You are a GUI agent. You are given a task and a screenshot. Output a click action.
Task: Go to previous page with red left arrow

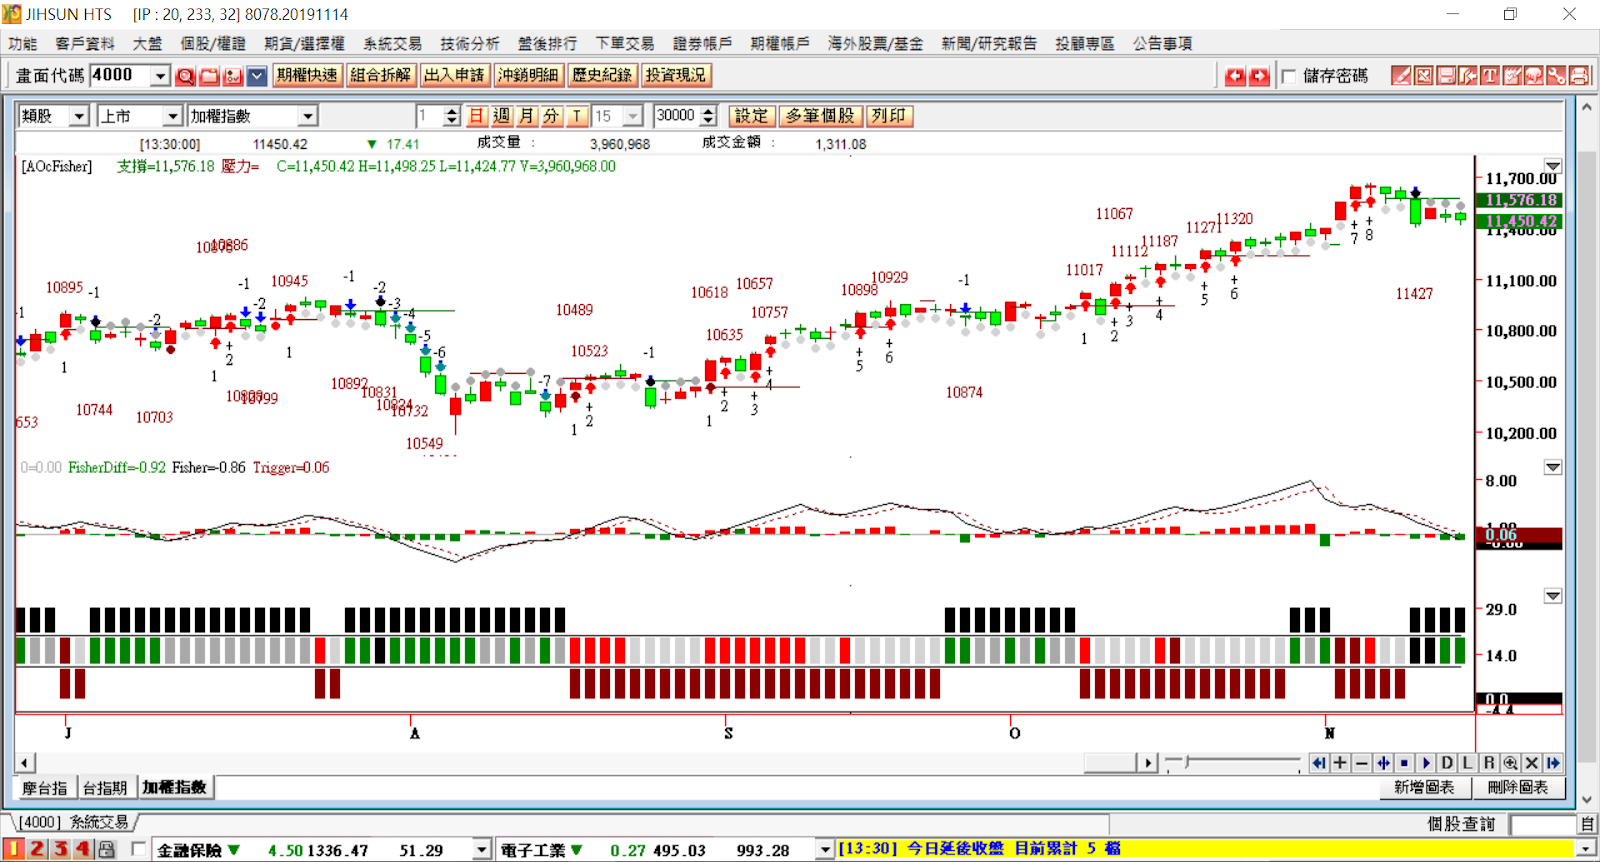coord(1235,76)
